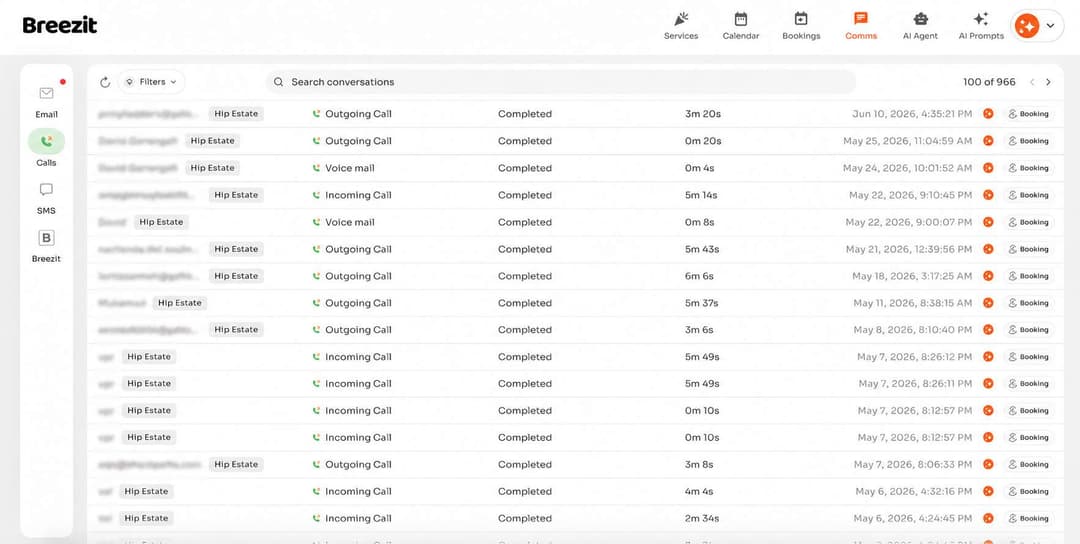Image resolution: width=1080 pixels, height=544 pixels.
Task: Click orange icon on May 25 row
Action: (x=988, y=140)
